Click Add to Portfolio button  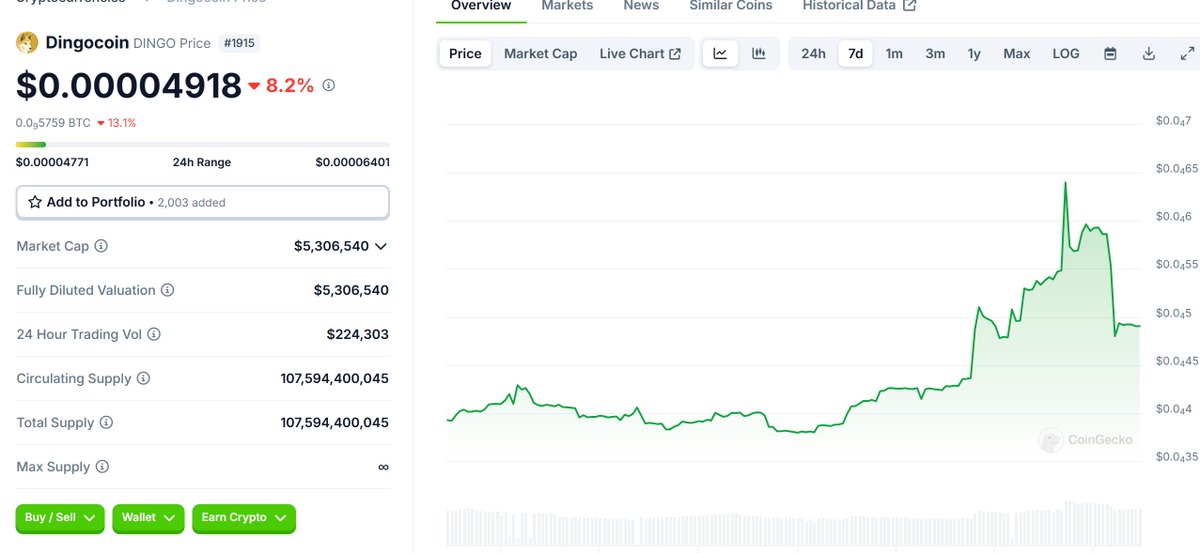click(x=203, y=202)
